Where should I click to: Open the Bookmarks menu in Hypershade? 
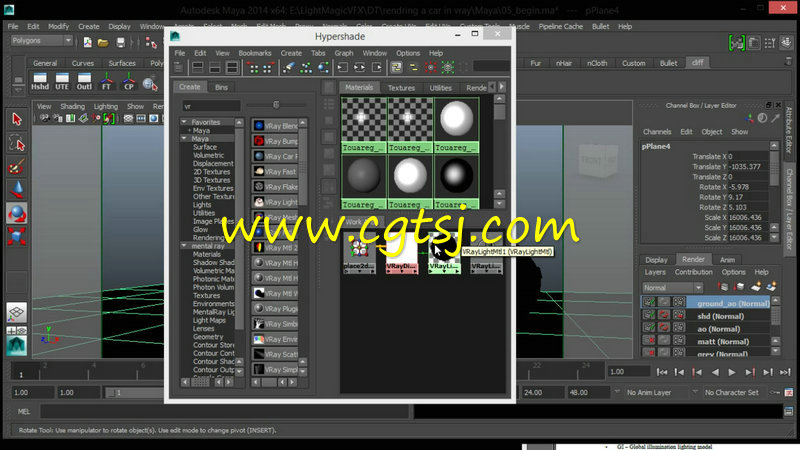[x=255, y=53]
